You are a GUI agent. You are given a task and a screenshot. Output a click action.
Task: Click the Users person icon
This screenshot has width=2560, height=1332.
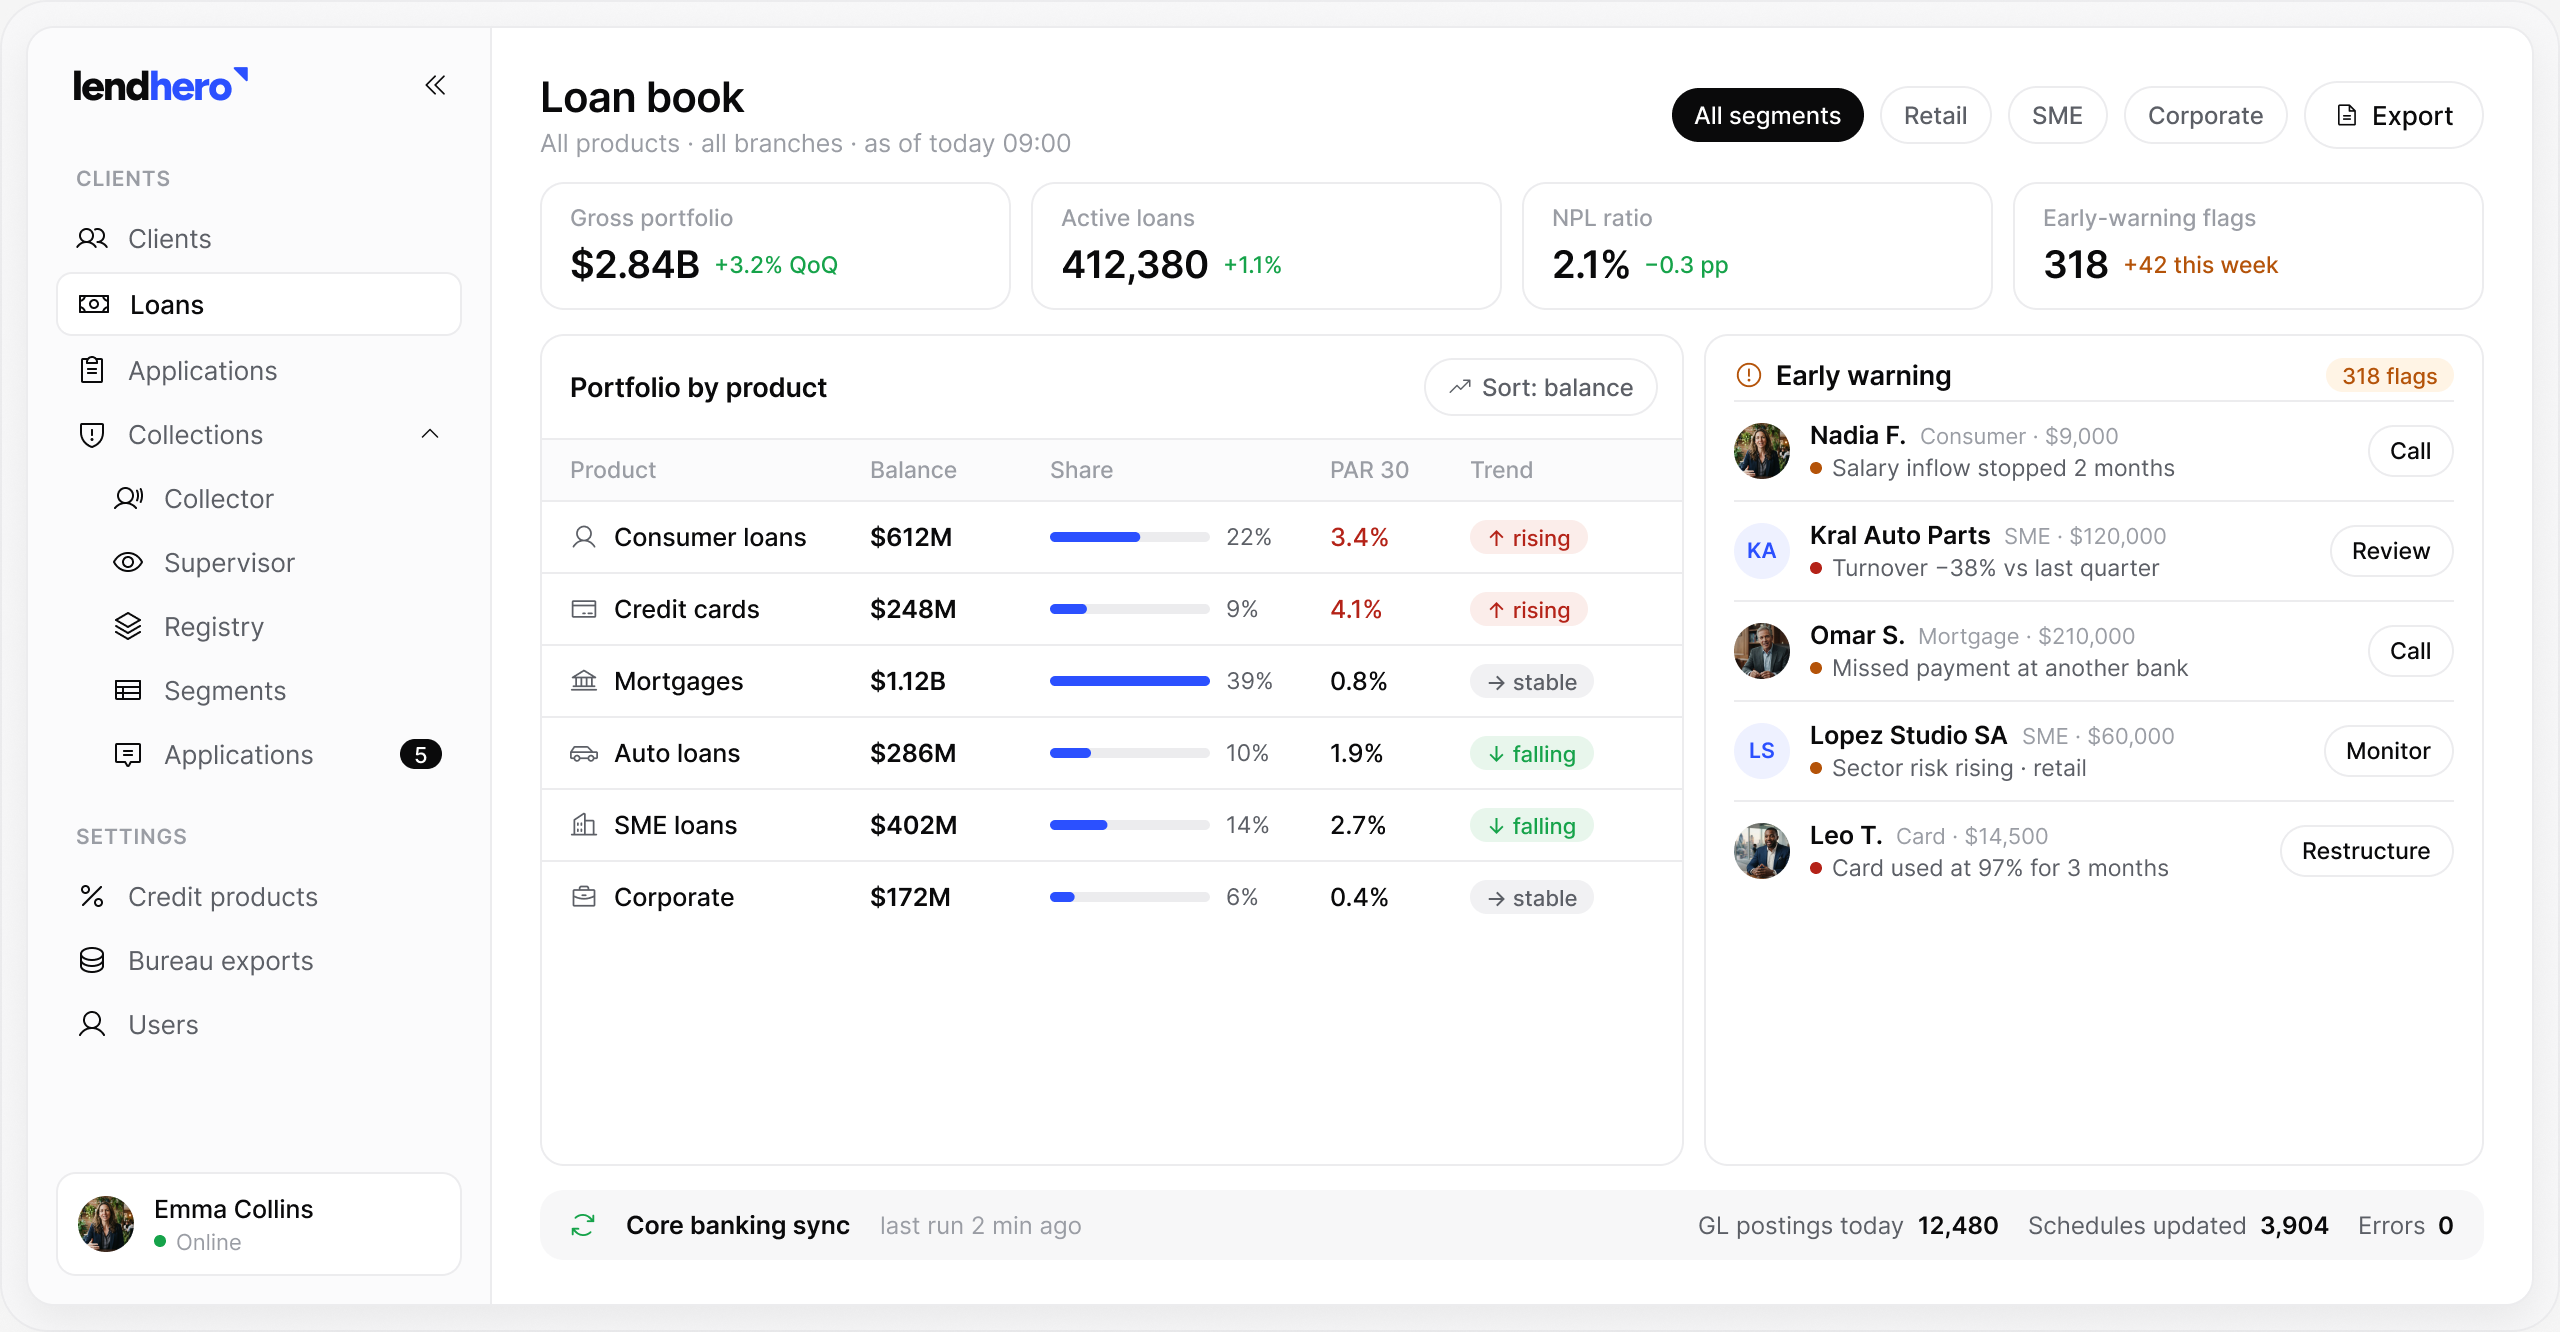point(92,1024)
